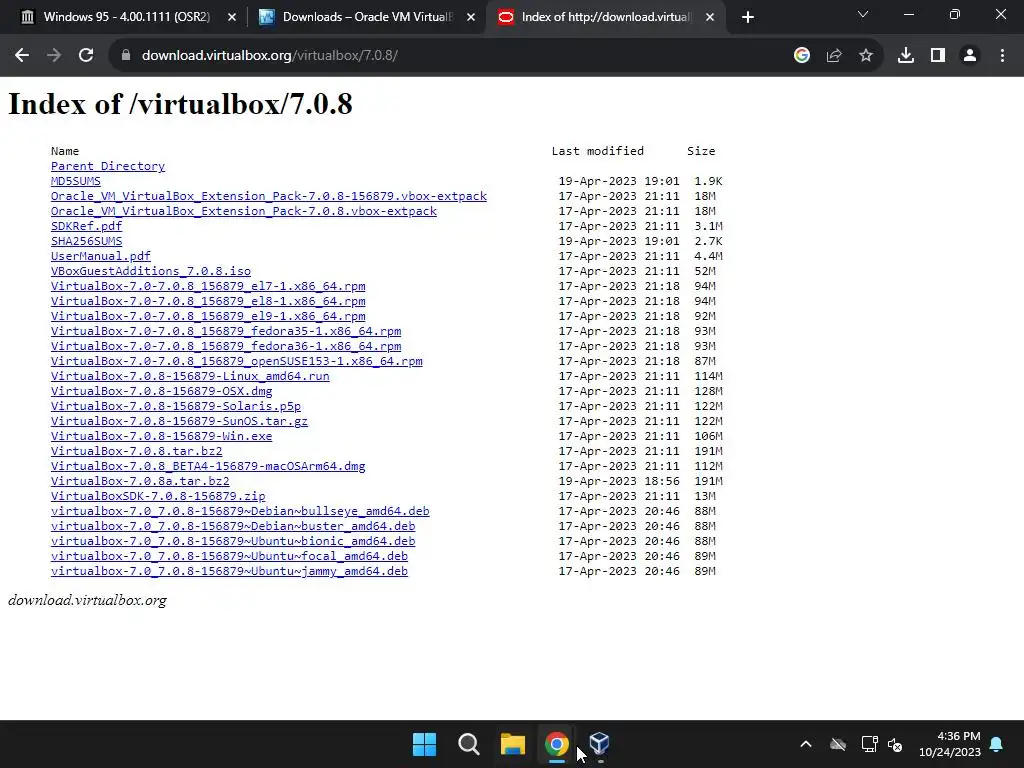Open SDKRef.pdf link
This screenshot has height=768, width=1024.
86,226
